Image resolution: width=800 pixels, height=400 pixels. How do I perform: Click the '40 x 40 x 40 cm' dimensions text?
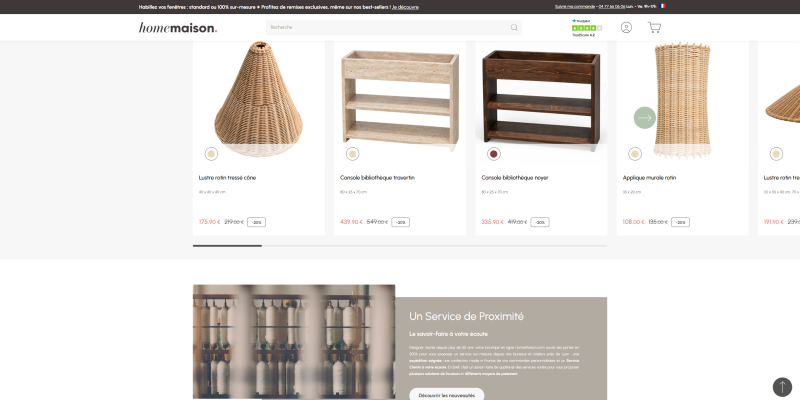click(x=212, y=192)
